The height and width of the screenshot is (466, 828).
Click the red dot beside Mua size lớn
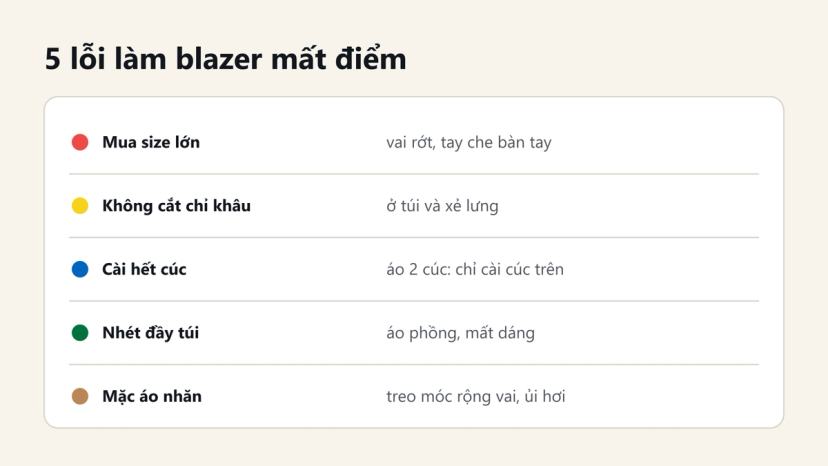pos(80,142)
